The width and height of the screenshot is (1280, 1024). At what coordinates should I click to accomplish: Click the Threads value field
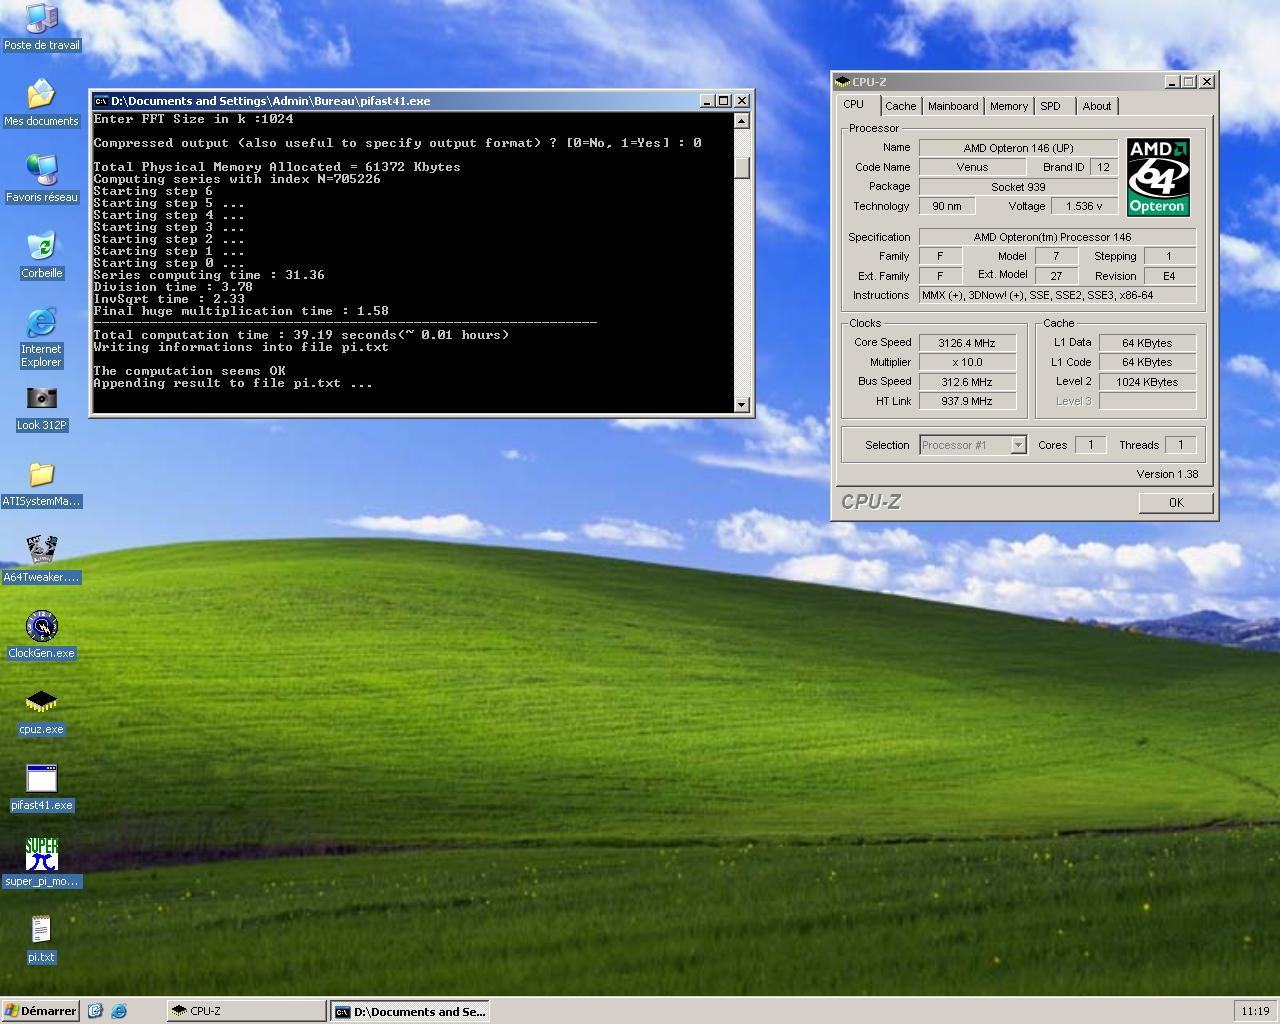point(1180,445)
